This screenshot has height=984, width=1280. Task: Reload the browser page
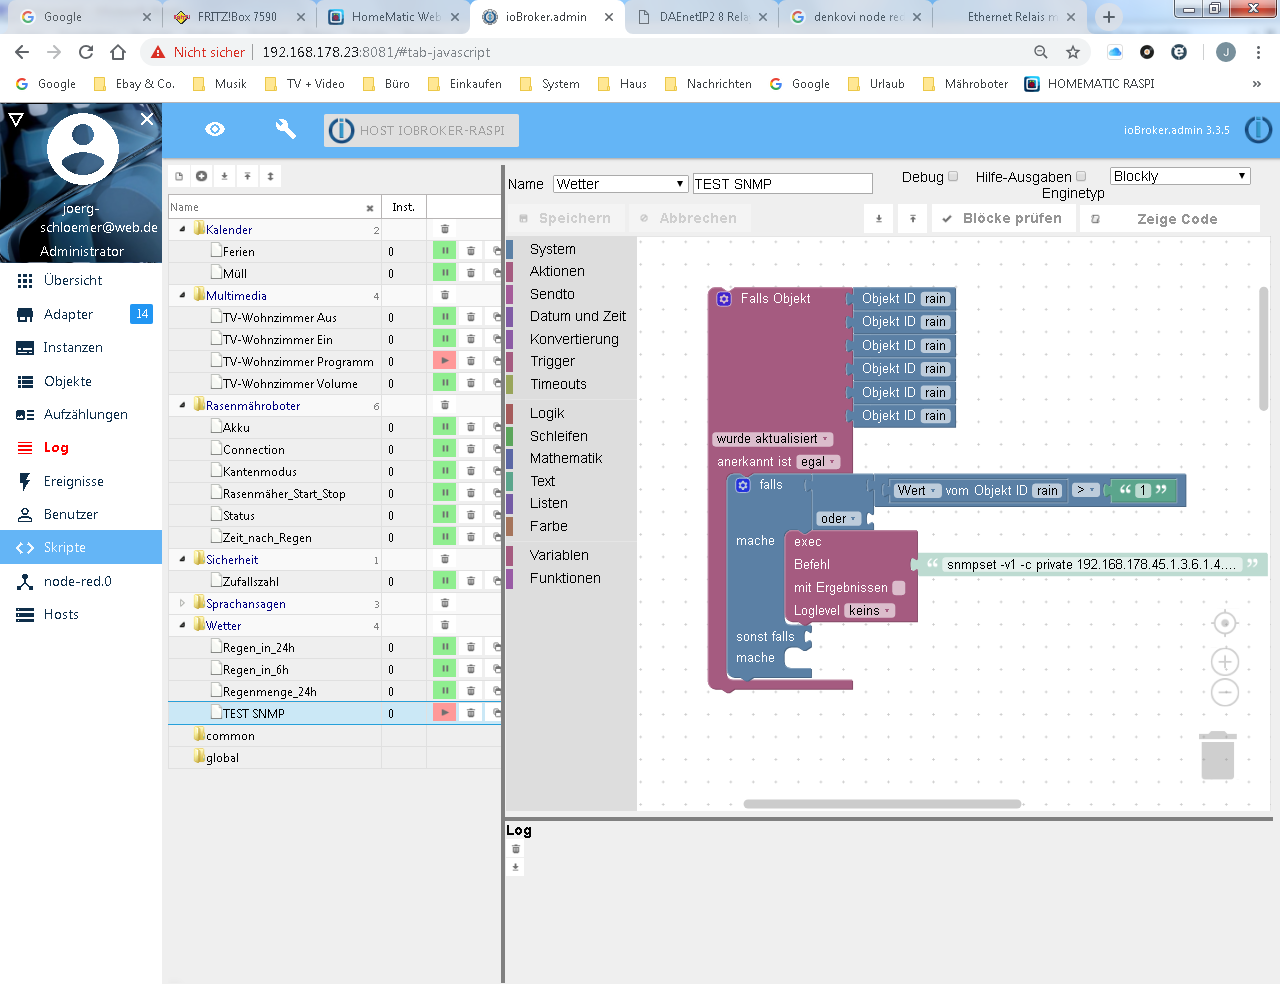pos(86,52)
